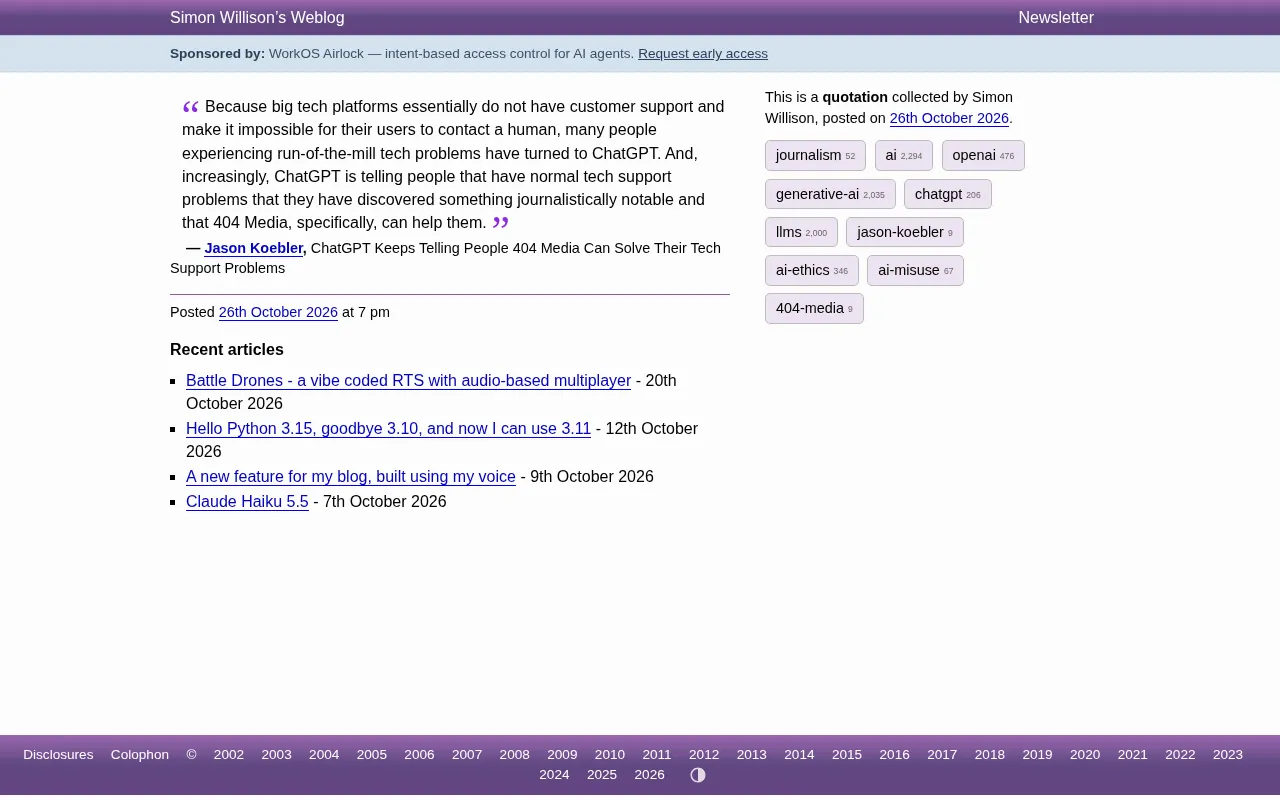Go to the 2021 archive

pyautogui.click(x=1133, y=755)
